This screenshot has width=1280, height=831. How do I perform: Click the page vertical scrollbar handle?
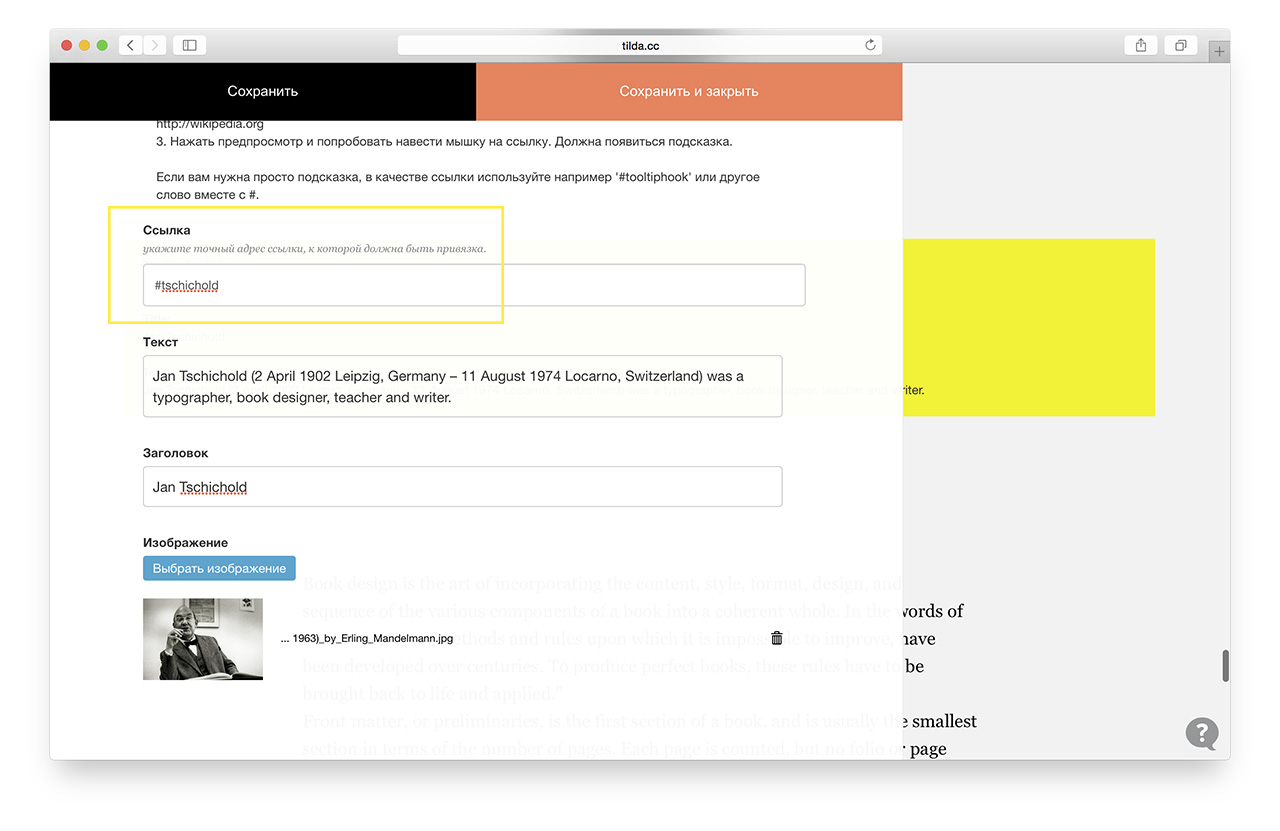[x=1225, y=666]
